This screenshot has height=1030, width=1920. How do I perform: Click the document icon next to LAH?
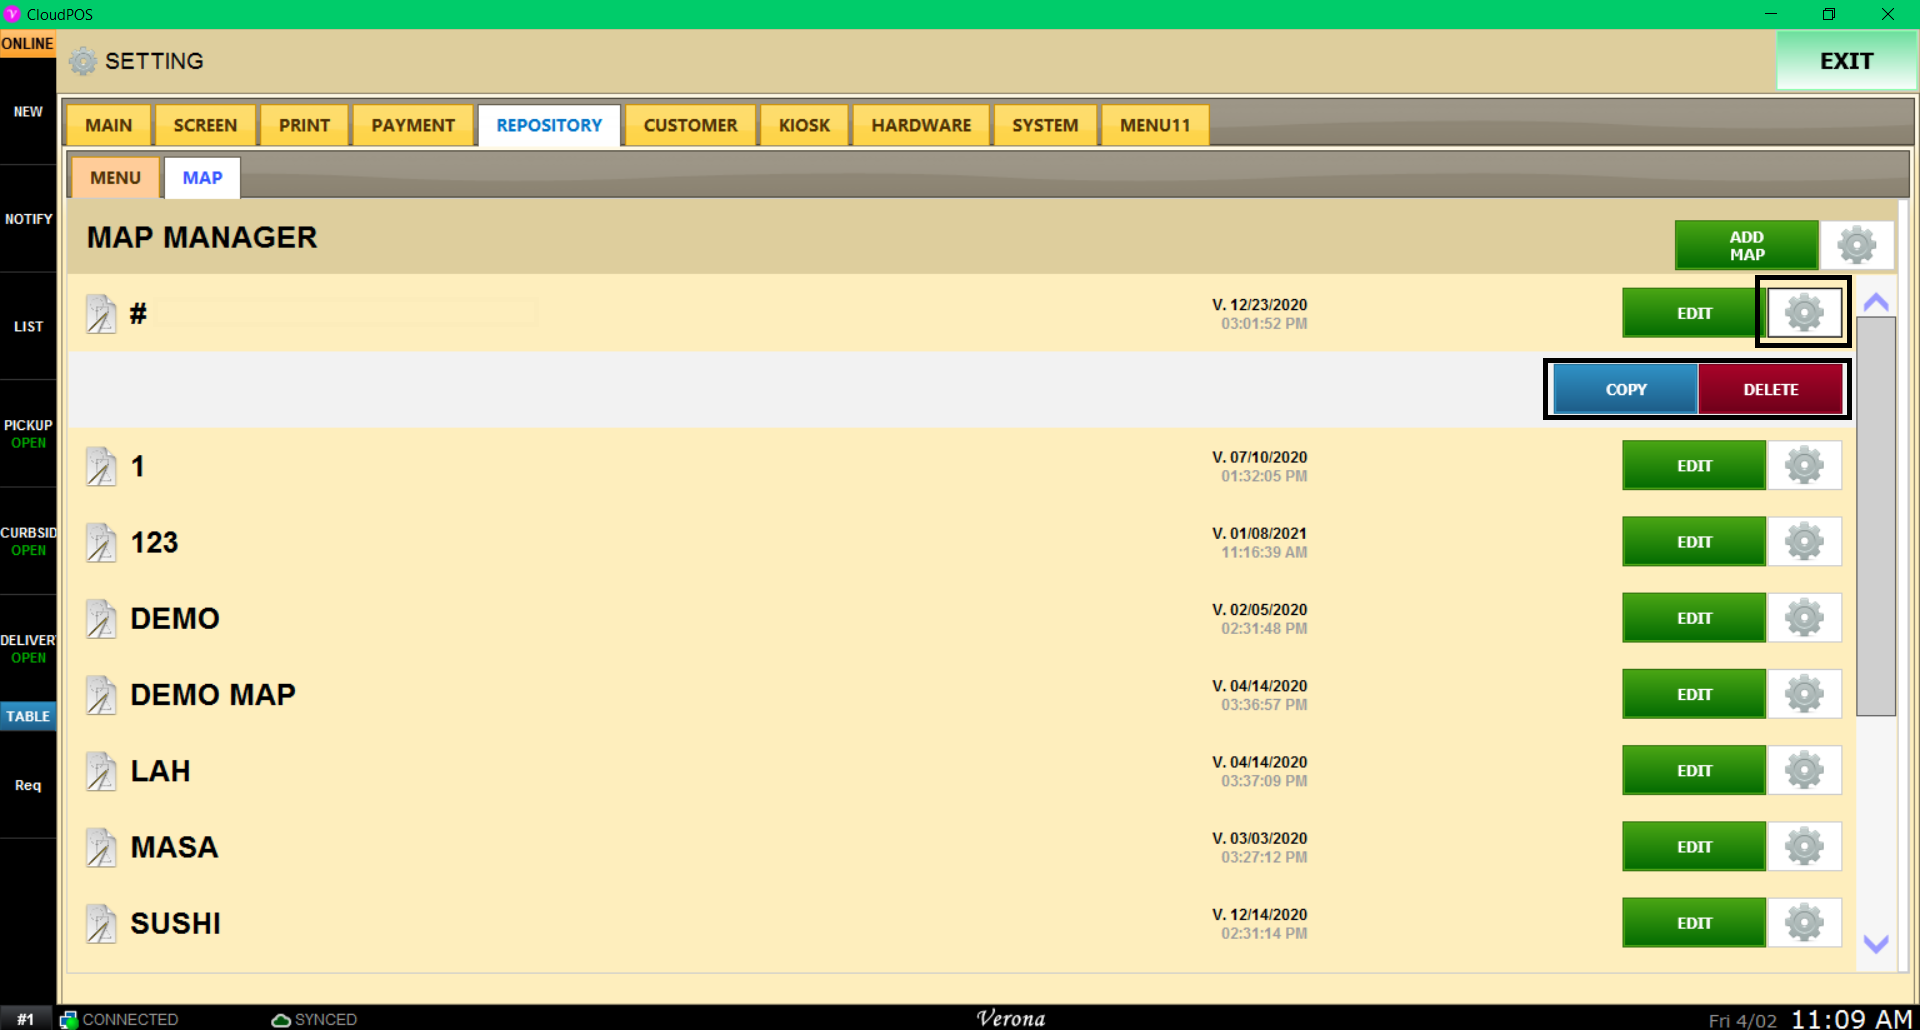tap(101, 771)
